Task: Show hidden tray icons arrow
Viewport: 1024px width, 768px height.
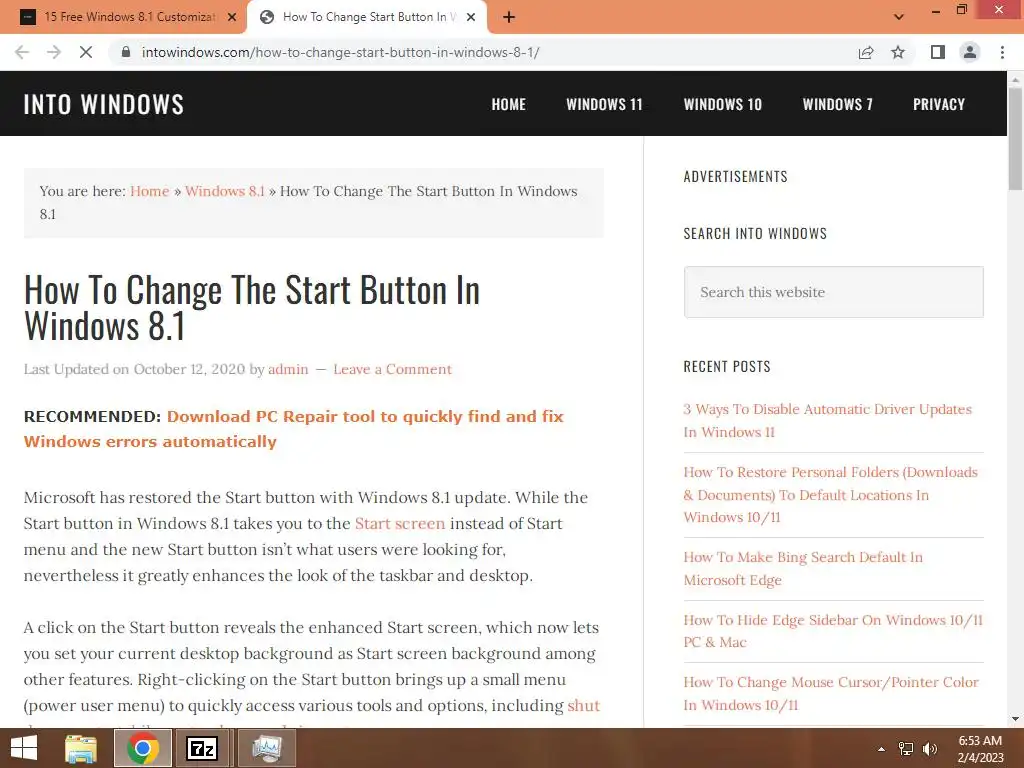Action: (882, 749)
